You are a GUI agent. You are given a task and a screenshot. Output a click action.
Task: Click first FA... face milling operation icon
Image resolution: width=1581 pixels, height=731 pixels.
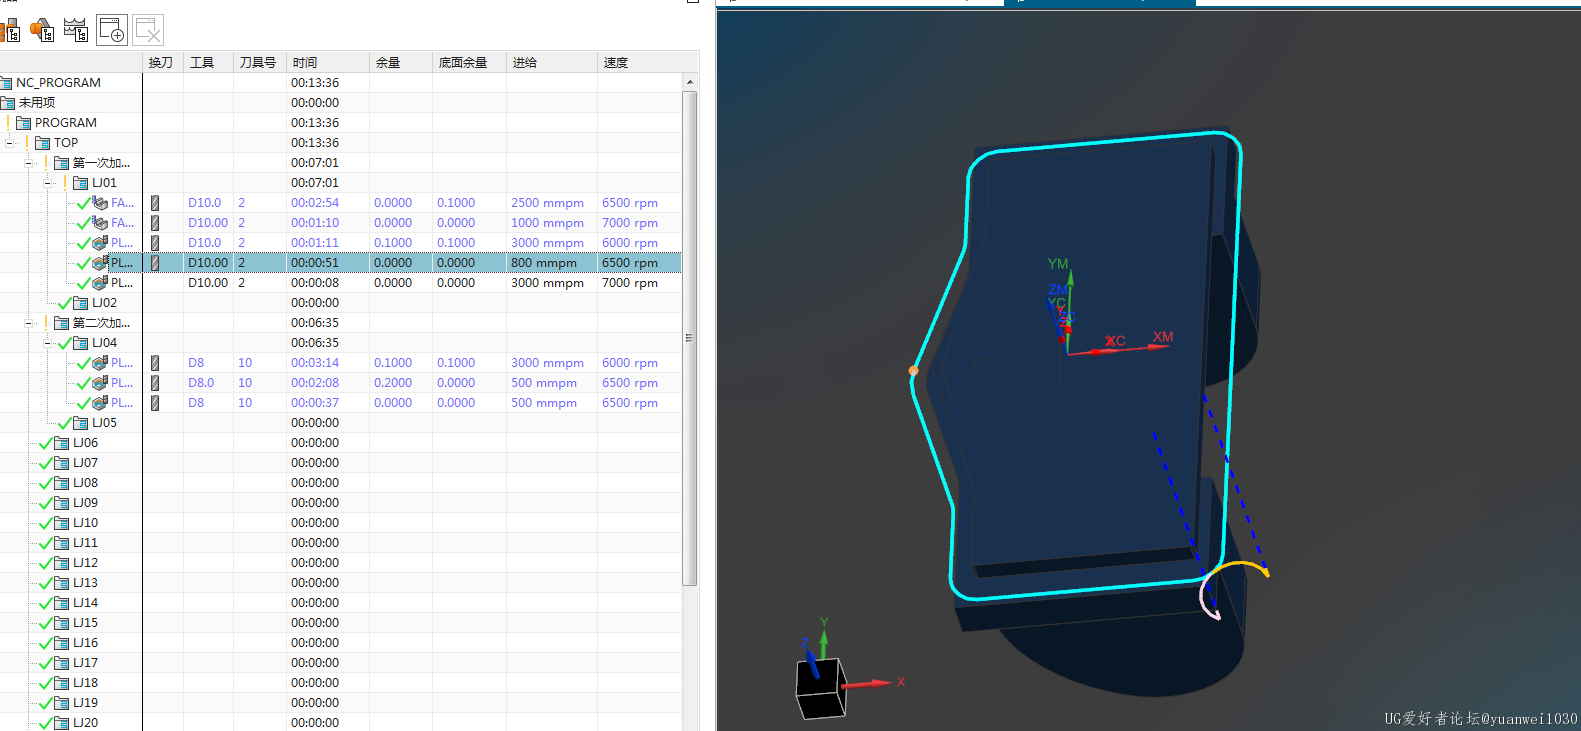[x=100, y=203]
